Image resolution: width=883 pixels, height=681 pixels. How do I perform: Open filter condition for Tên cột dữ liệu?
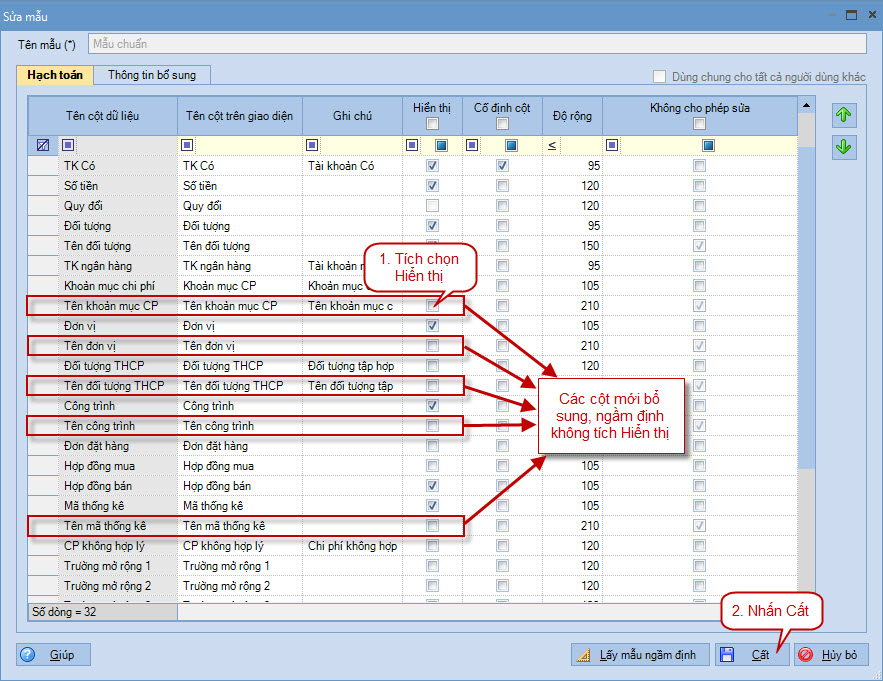[x=68, y=145]
